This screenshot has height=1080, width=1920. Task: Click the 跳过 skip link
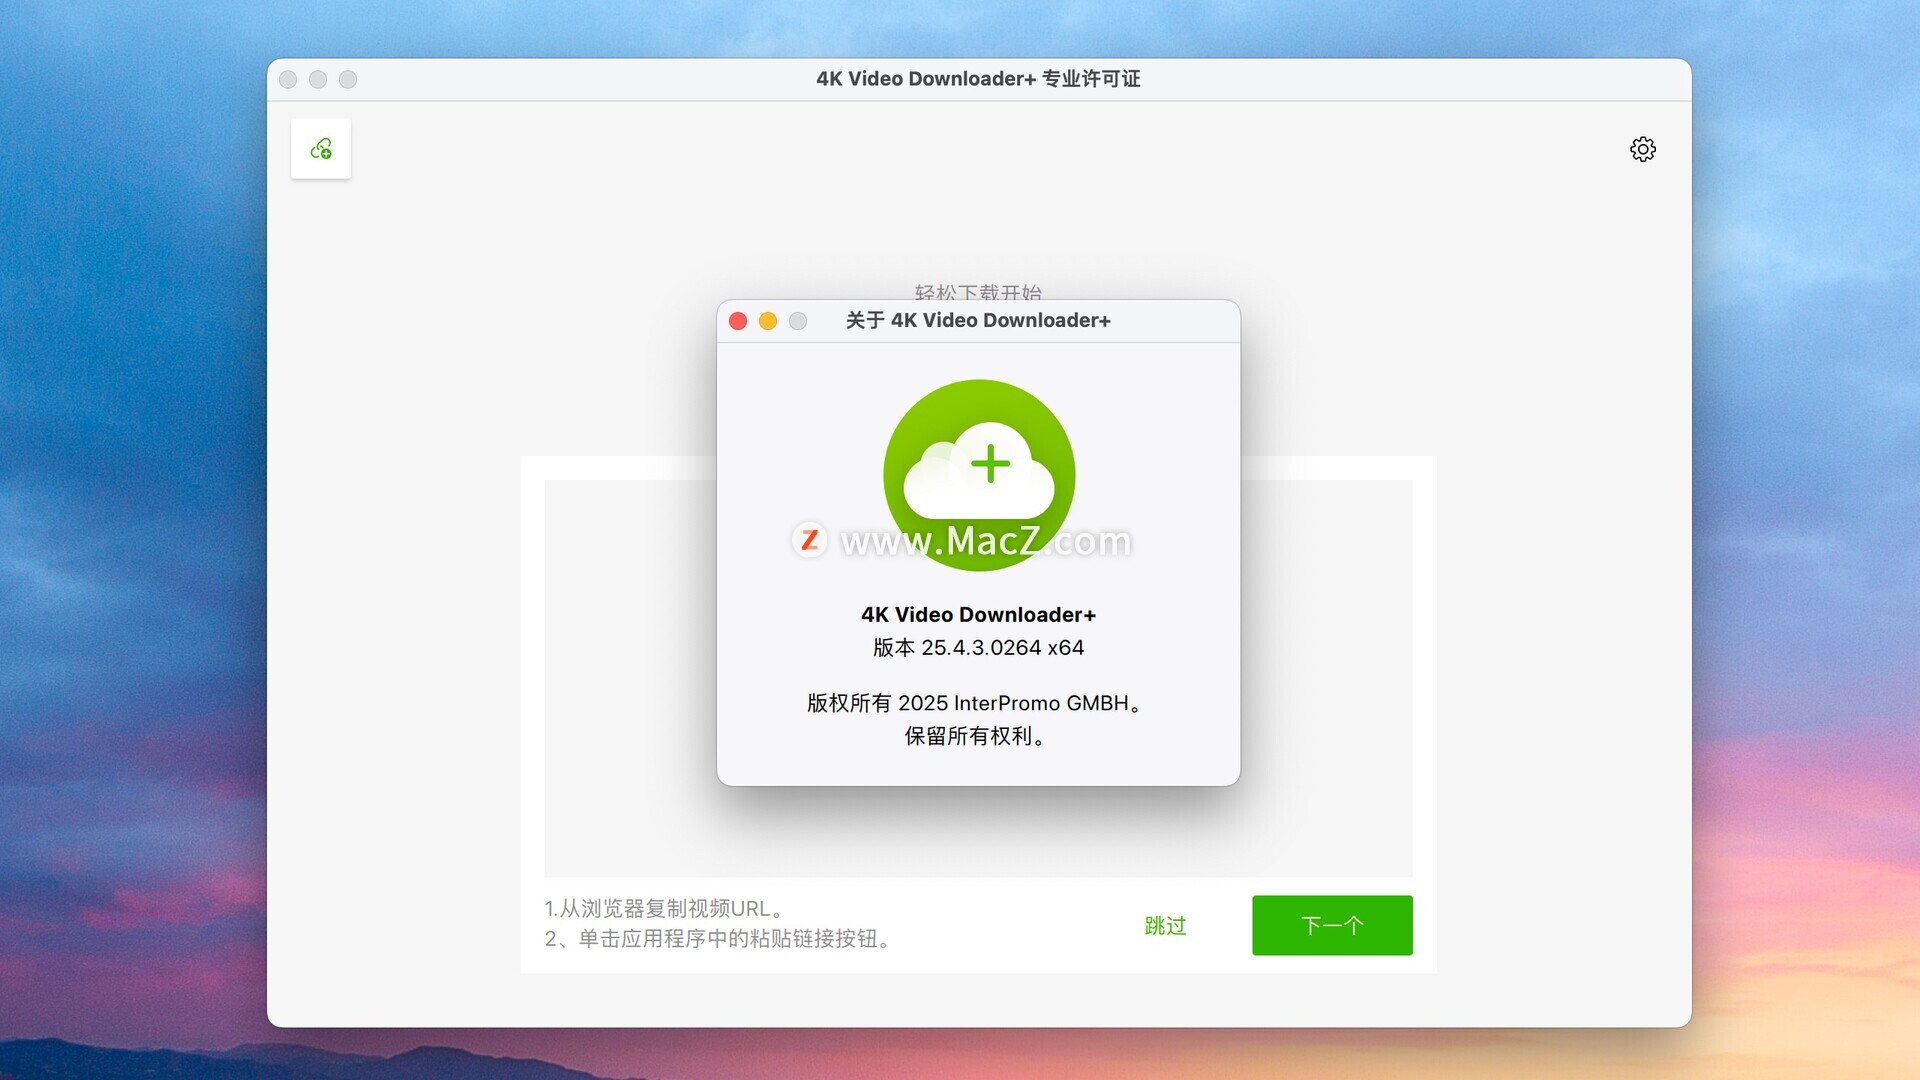click(x=1165, y=926)
